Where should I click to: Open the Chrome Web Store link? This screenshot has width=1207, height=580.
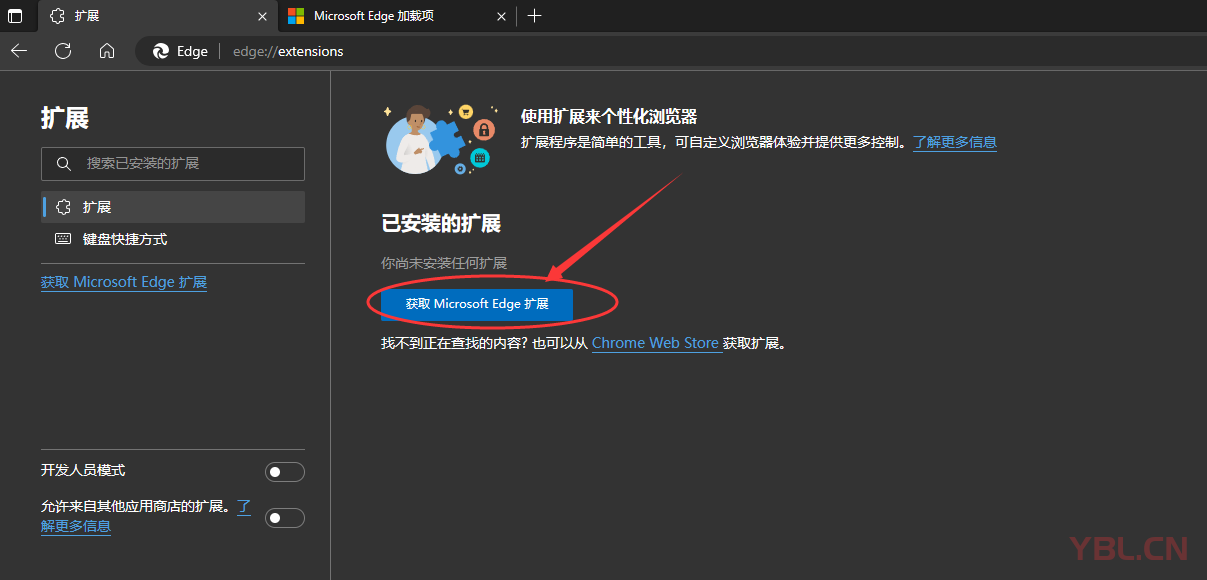pos(655,343)
